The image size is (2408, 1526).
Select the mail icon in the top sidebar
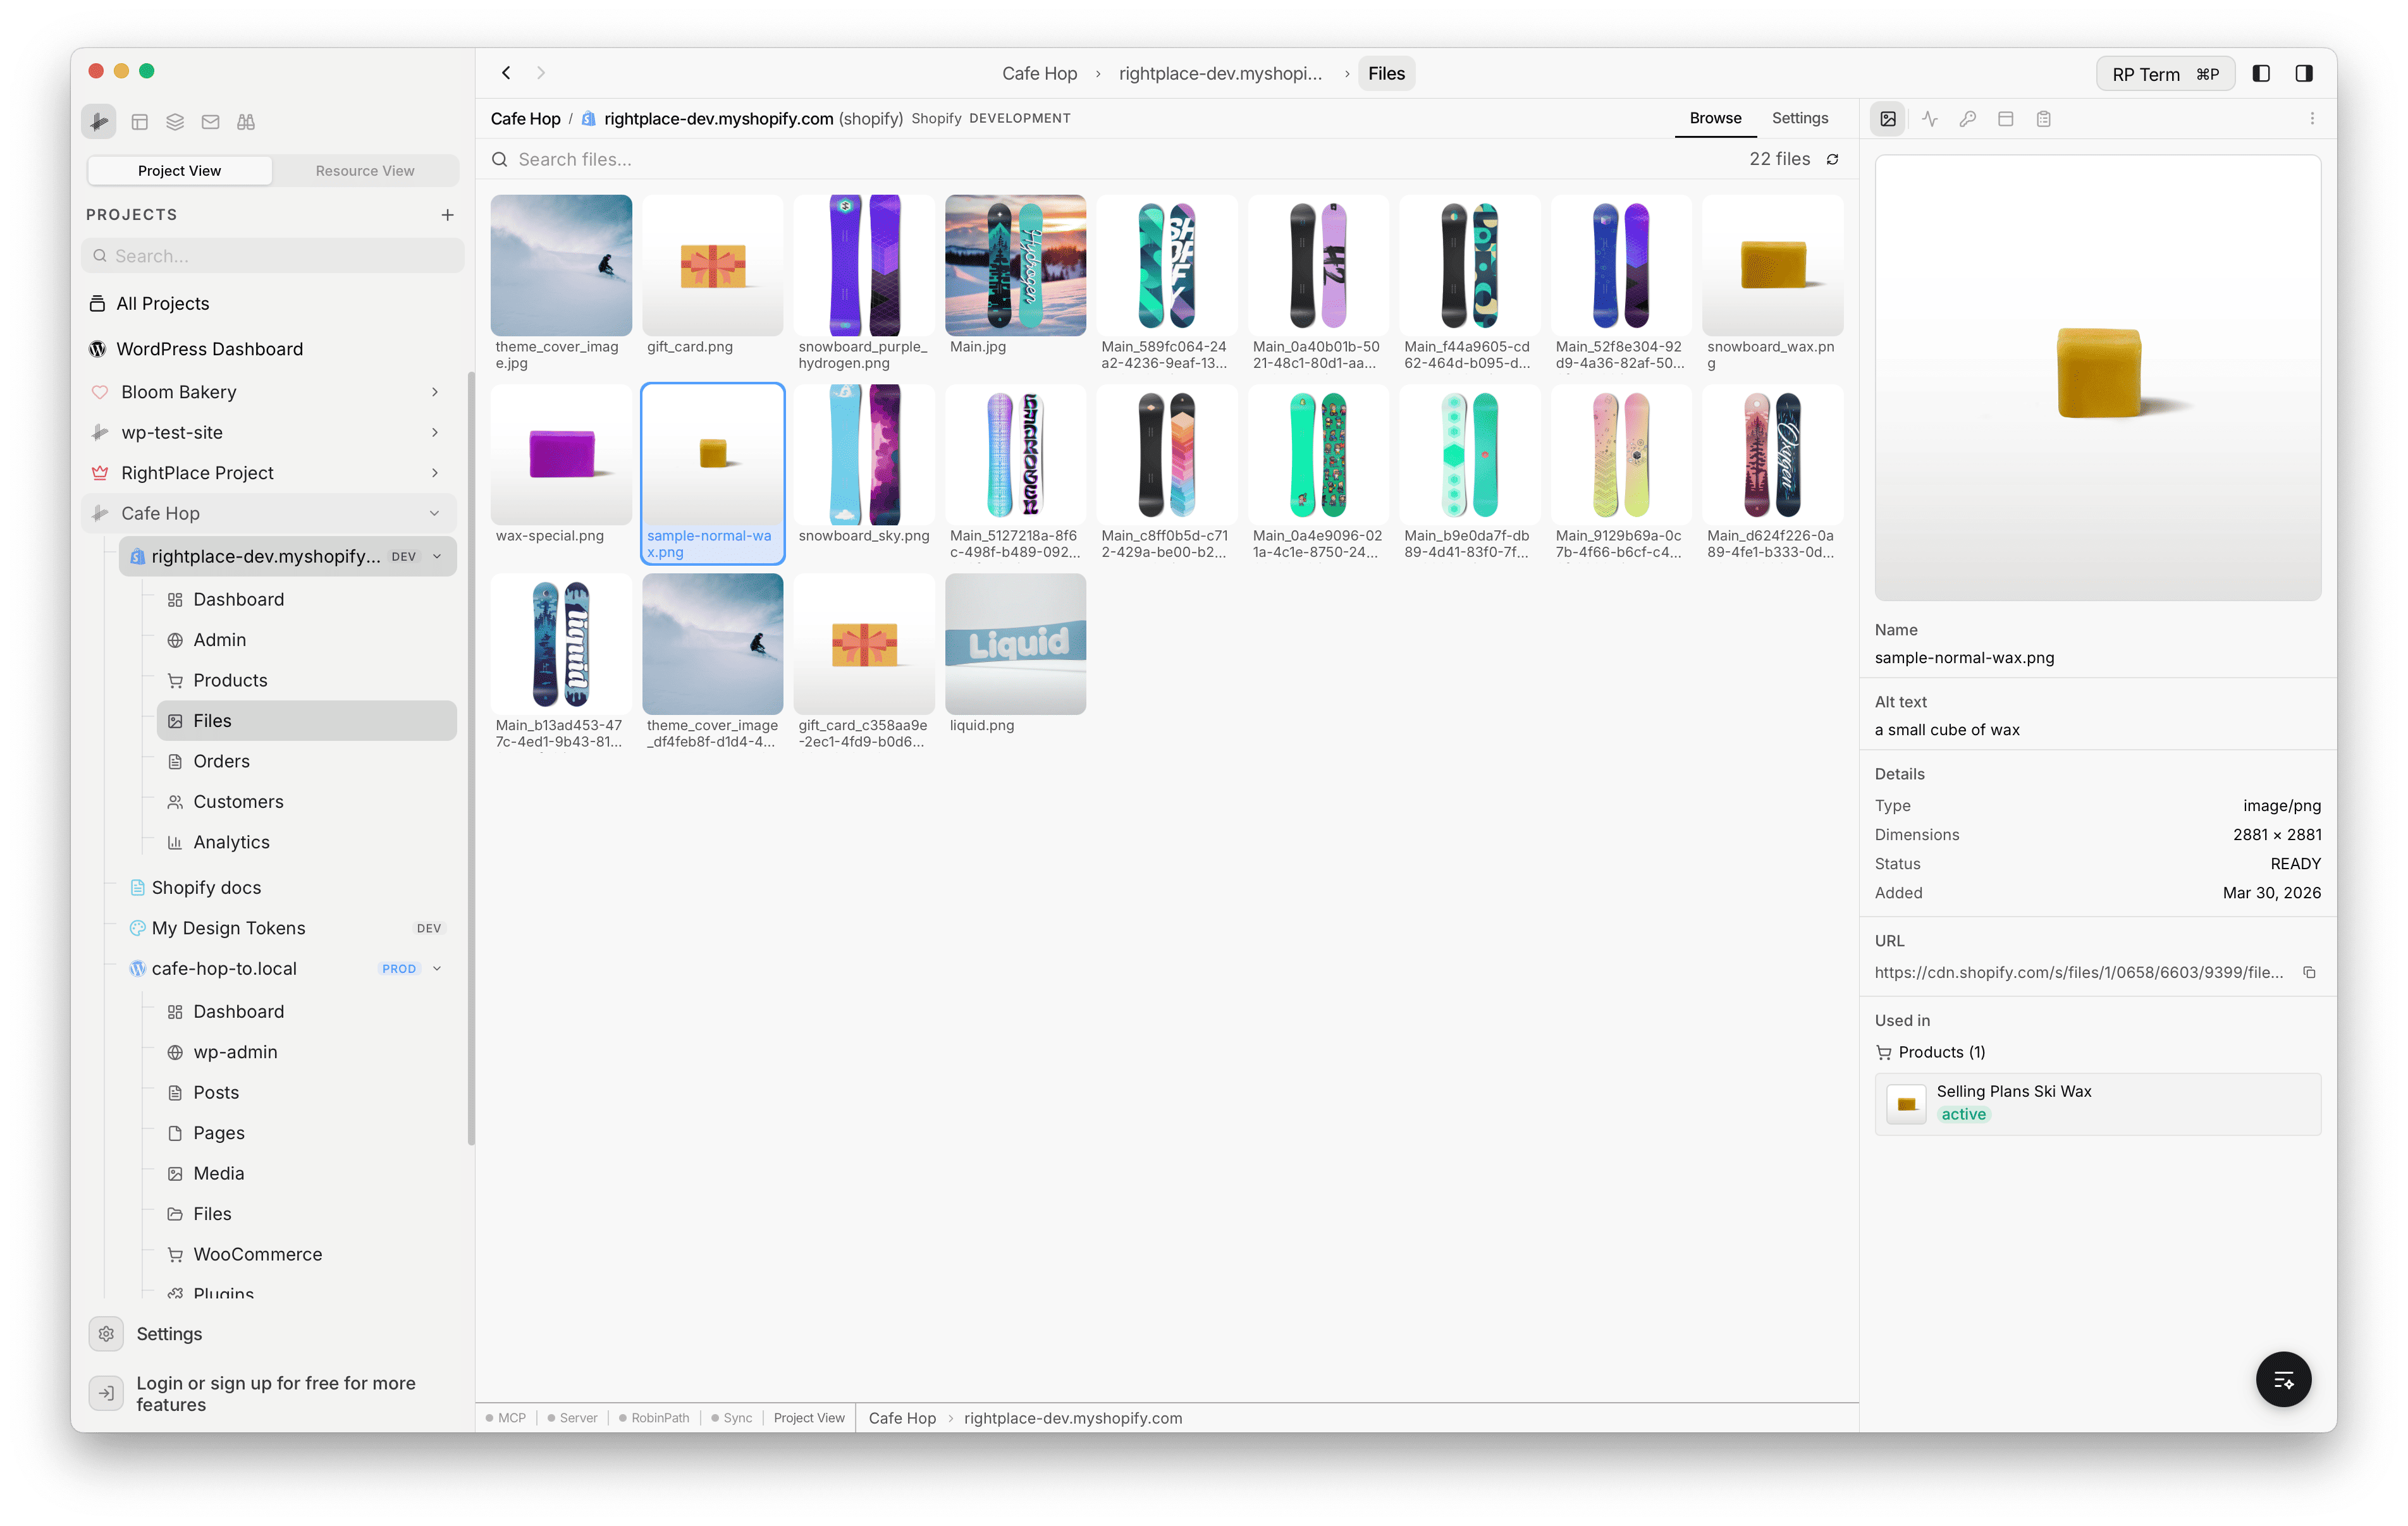(x=210, y=121)
